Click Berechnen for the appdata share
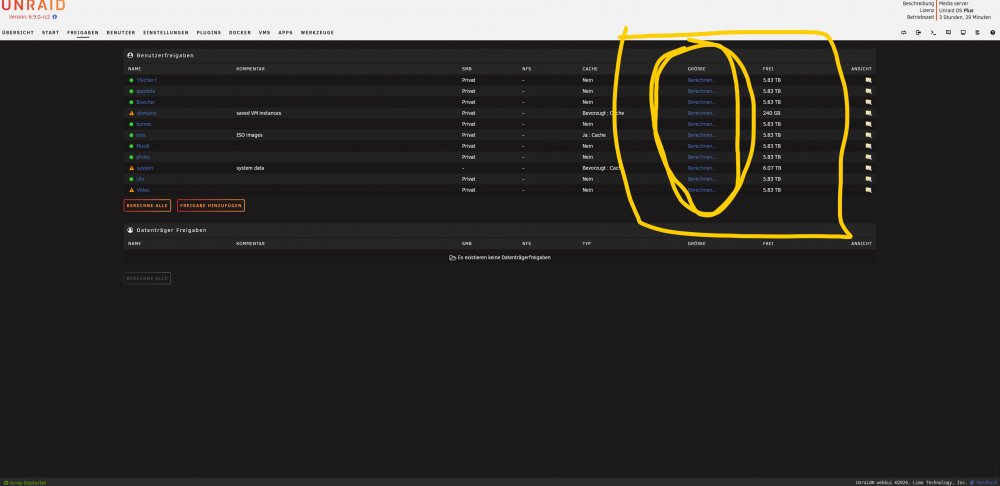1000x486 pixels. [x=702, y=91]
